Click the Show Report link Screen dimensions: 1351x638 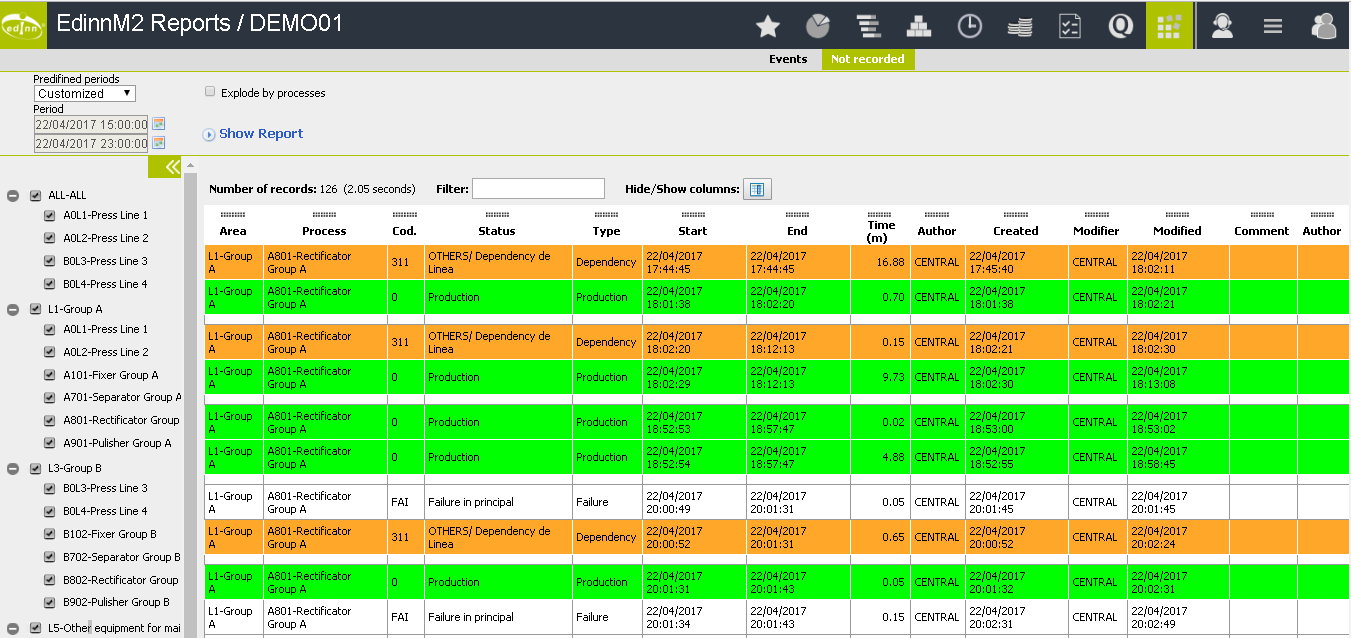pyautogui.click(x=261, y=134)
